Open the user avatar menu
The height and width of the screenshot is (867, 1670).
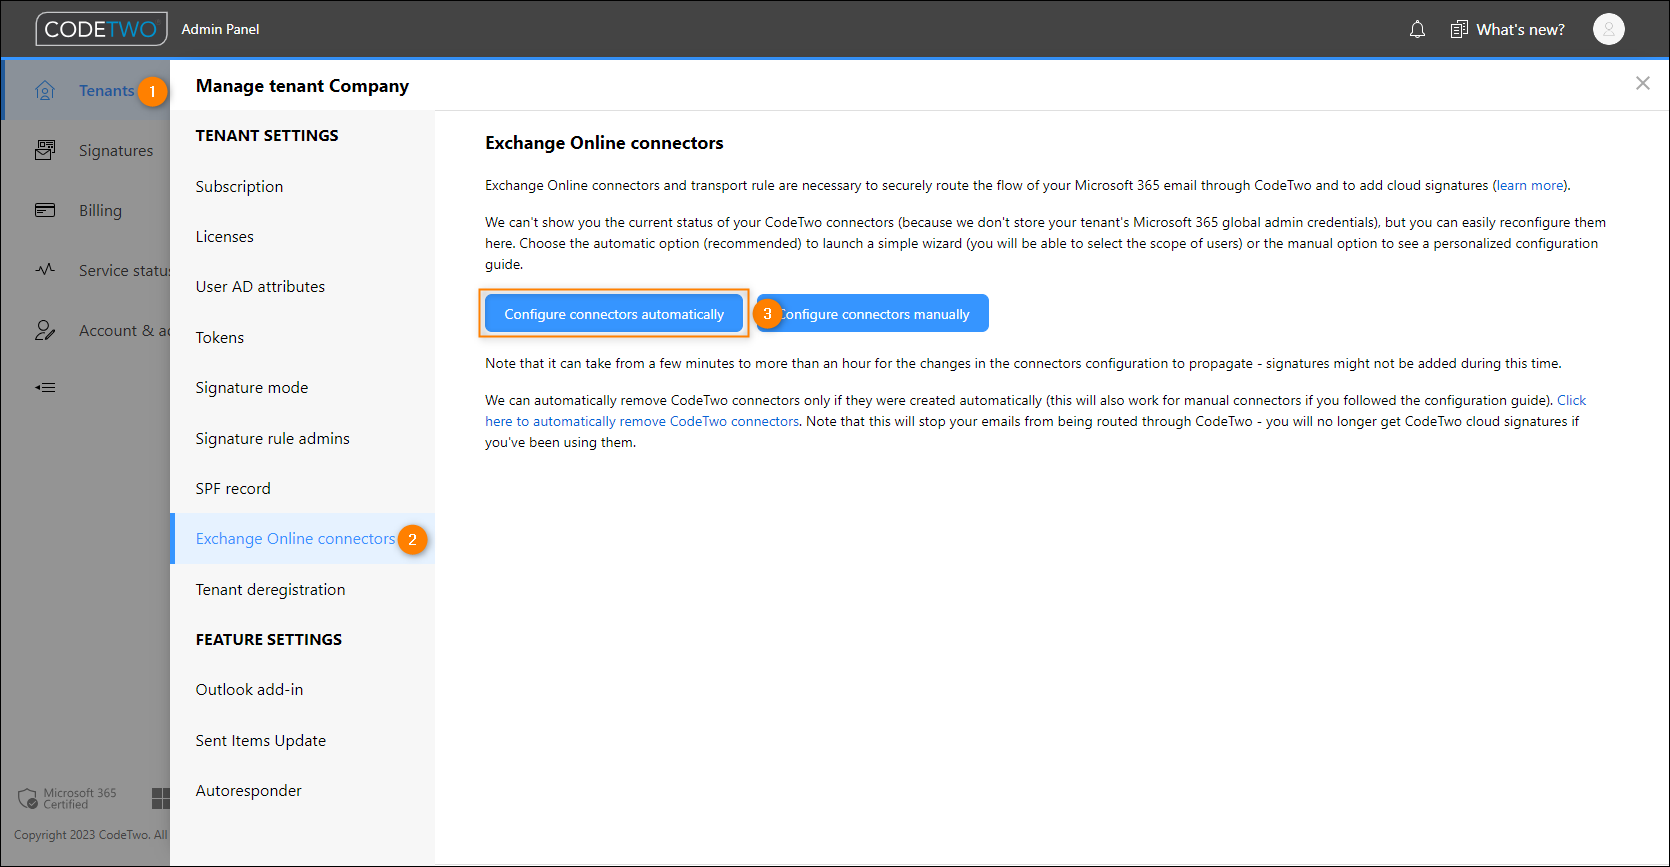click(x=1608, y=29)
